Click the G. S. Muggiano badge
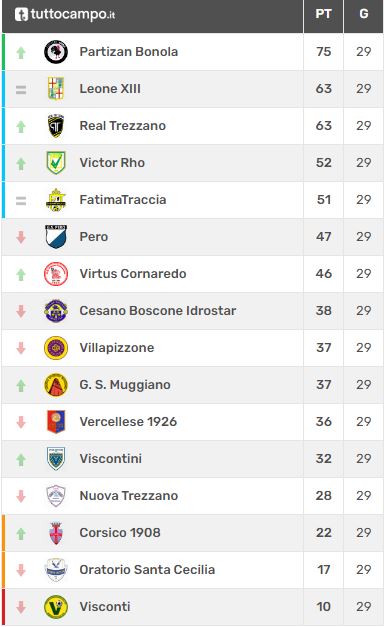 pos(56,385)
